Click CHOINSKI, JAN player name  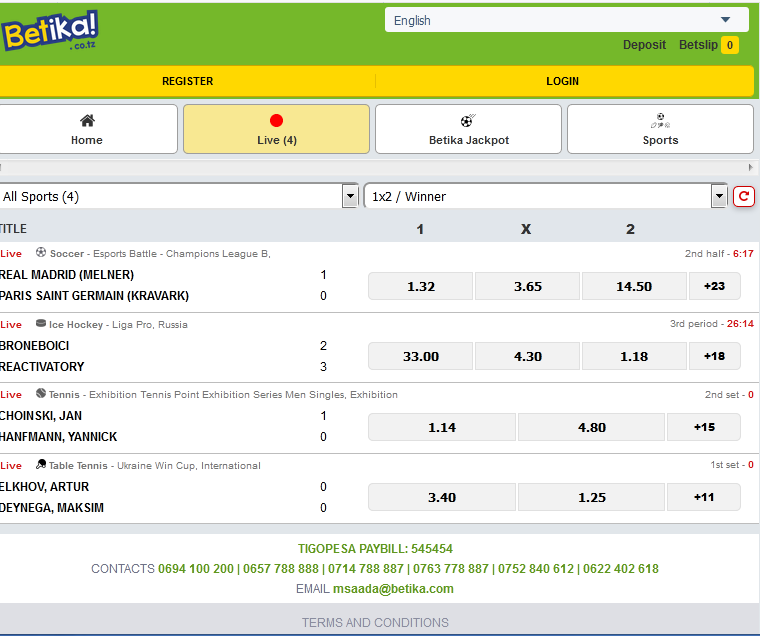(41, 416)
